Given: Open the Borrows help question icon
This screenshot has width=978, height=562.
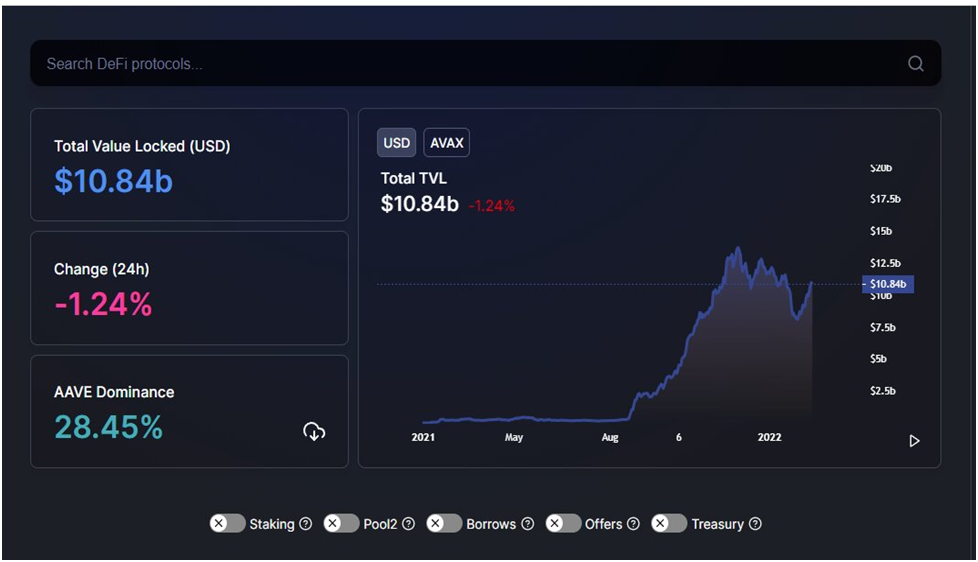Looking at the screenshot, I should (x=528, y=523).
